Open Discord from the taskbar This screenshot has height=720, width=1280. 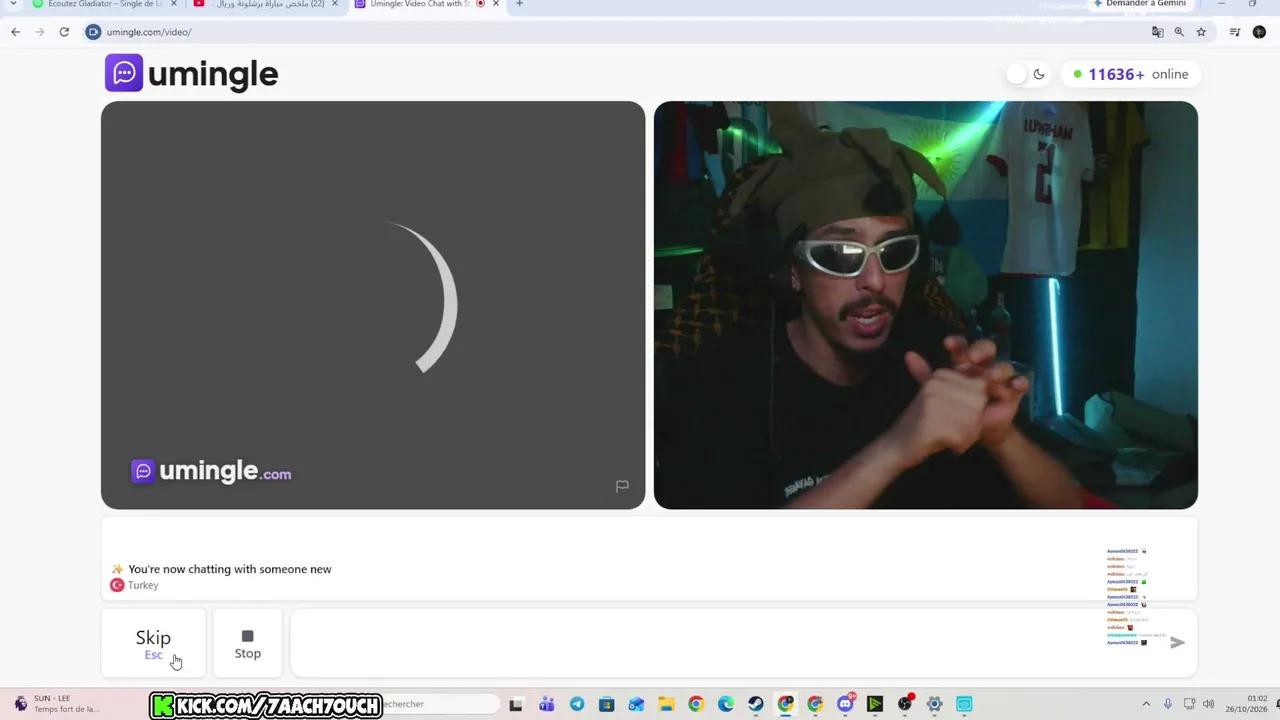tap(846, 704)
